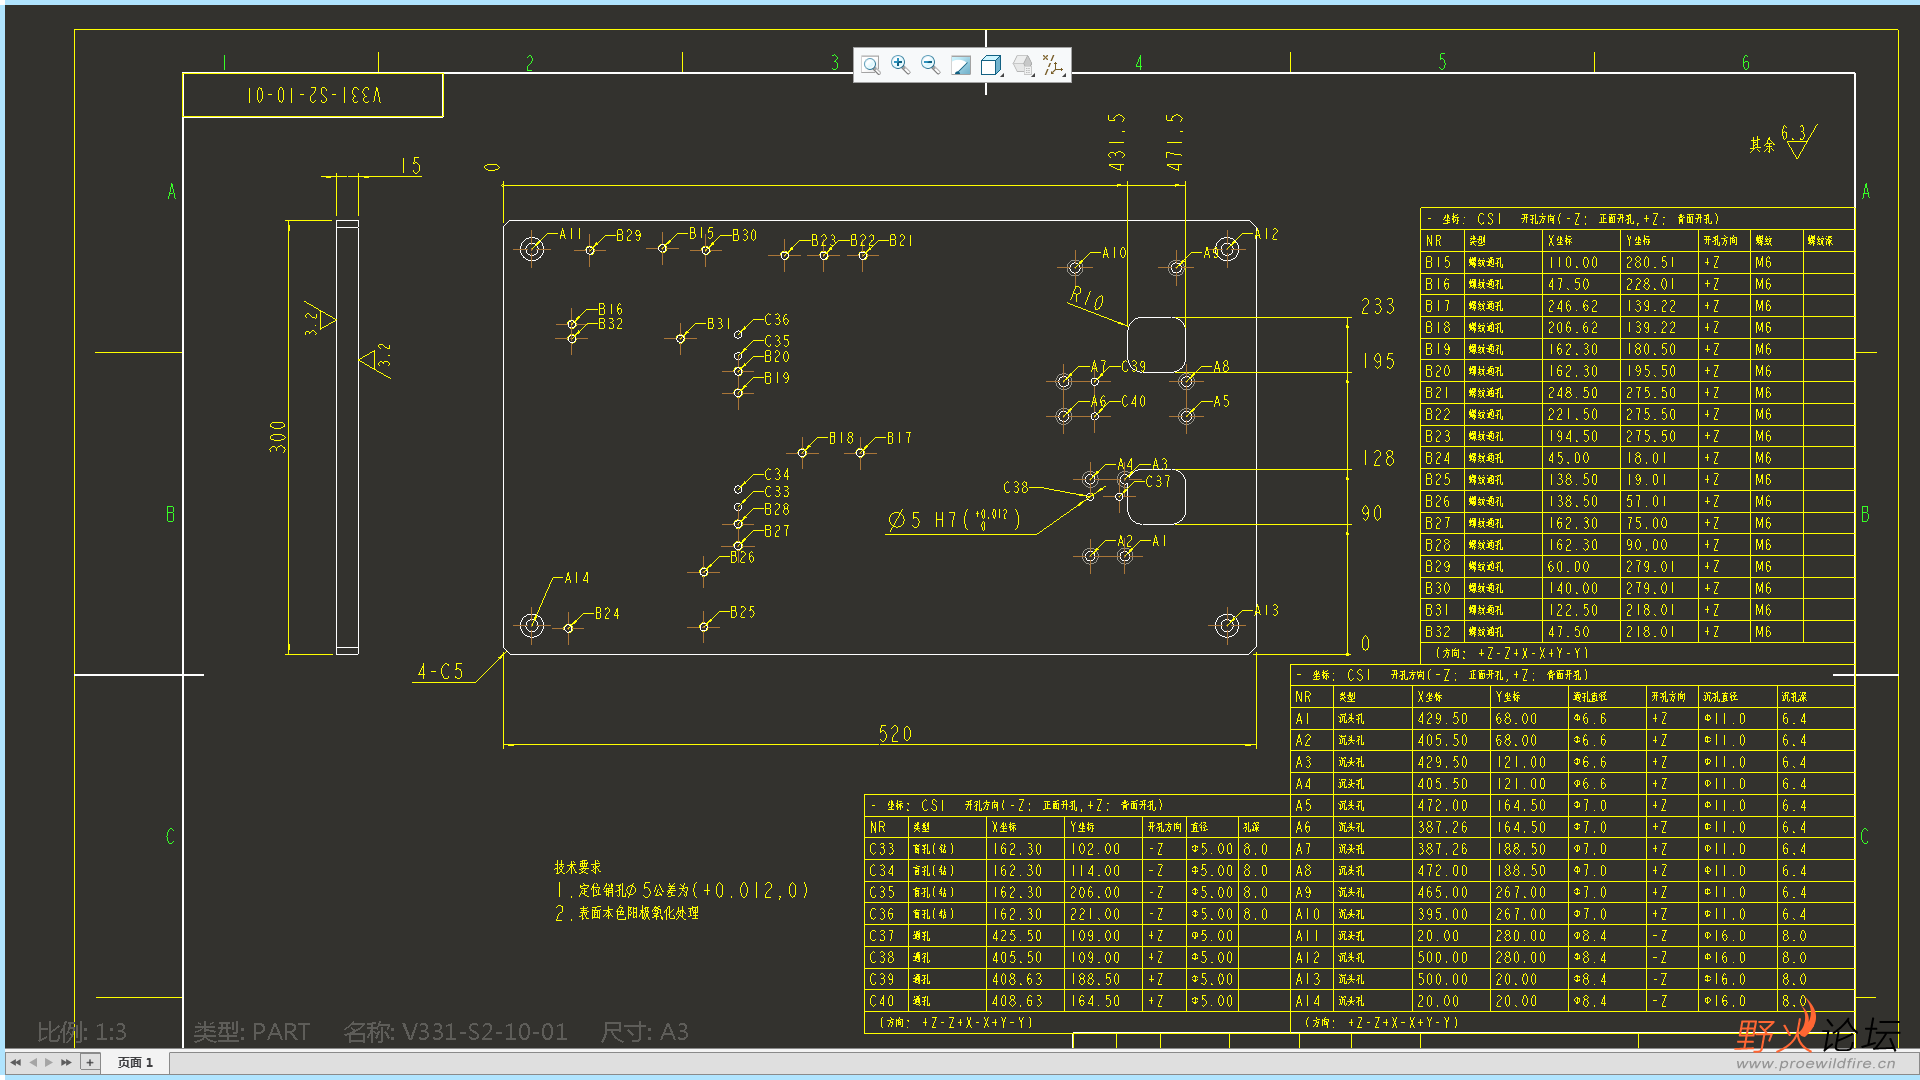Select zone number 2 on top border
The image size is (1920, 1080).
point(530,63)
